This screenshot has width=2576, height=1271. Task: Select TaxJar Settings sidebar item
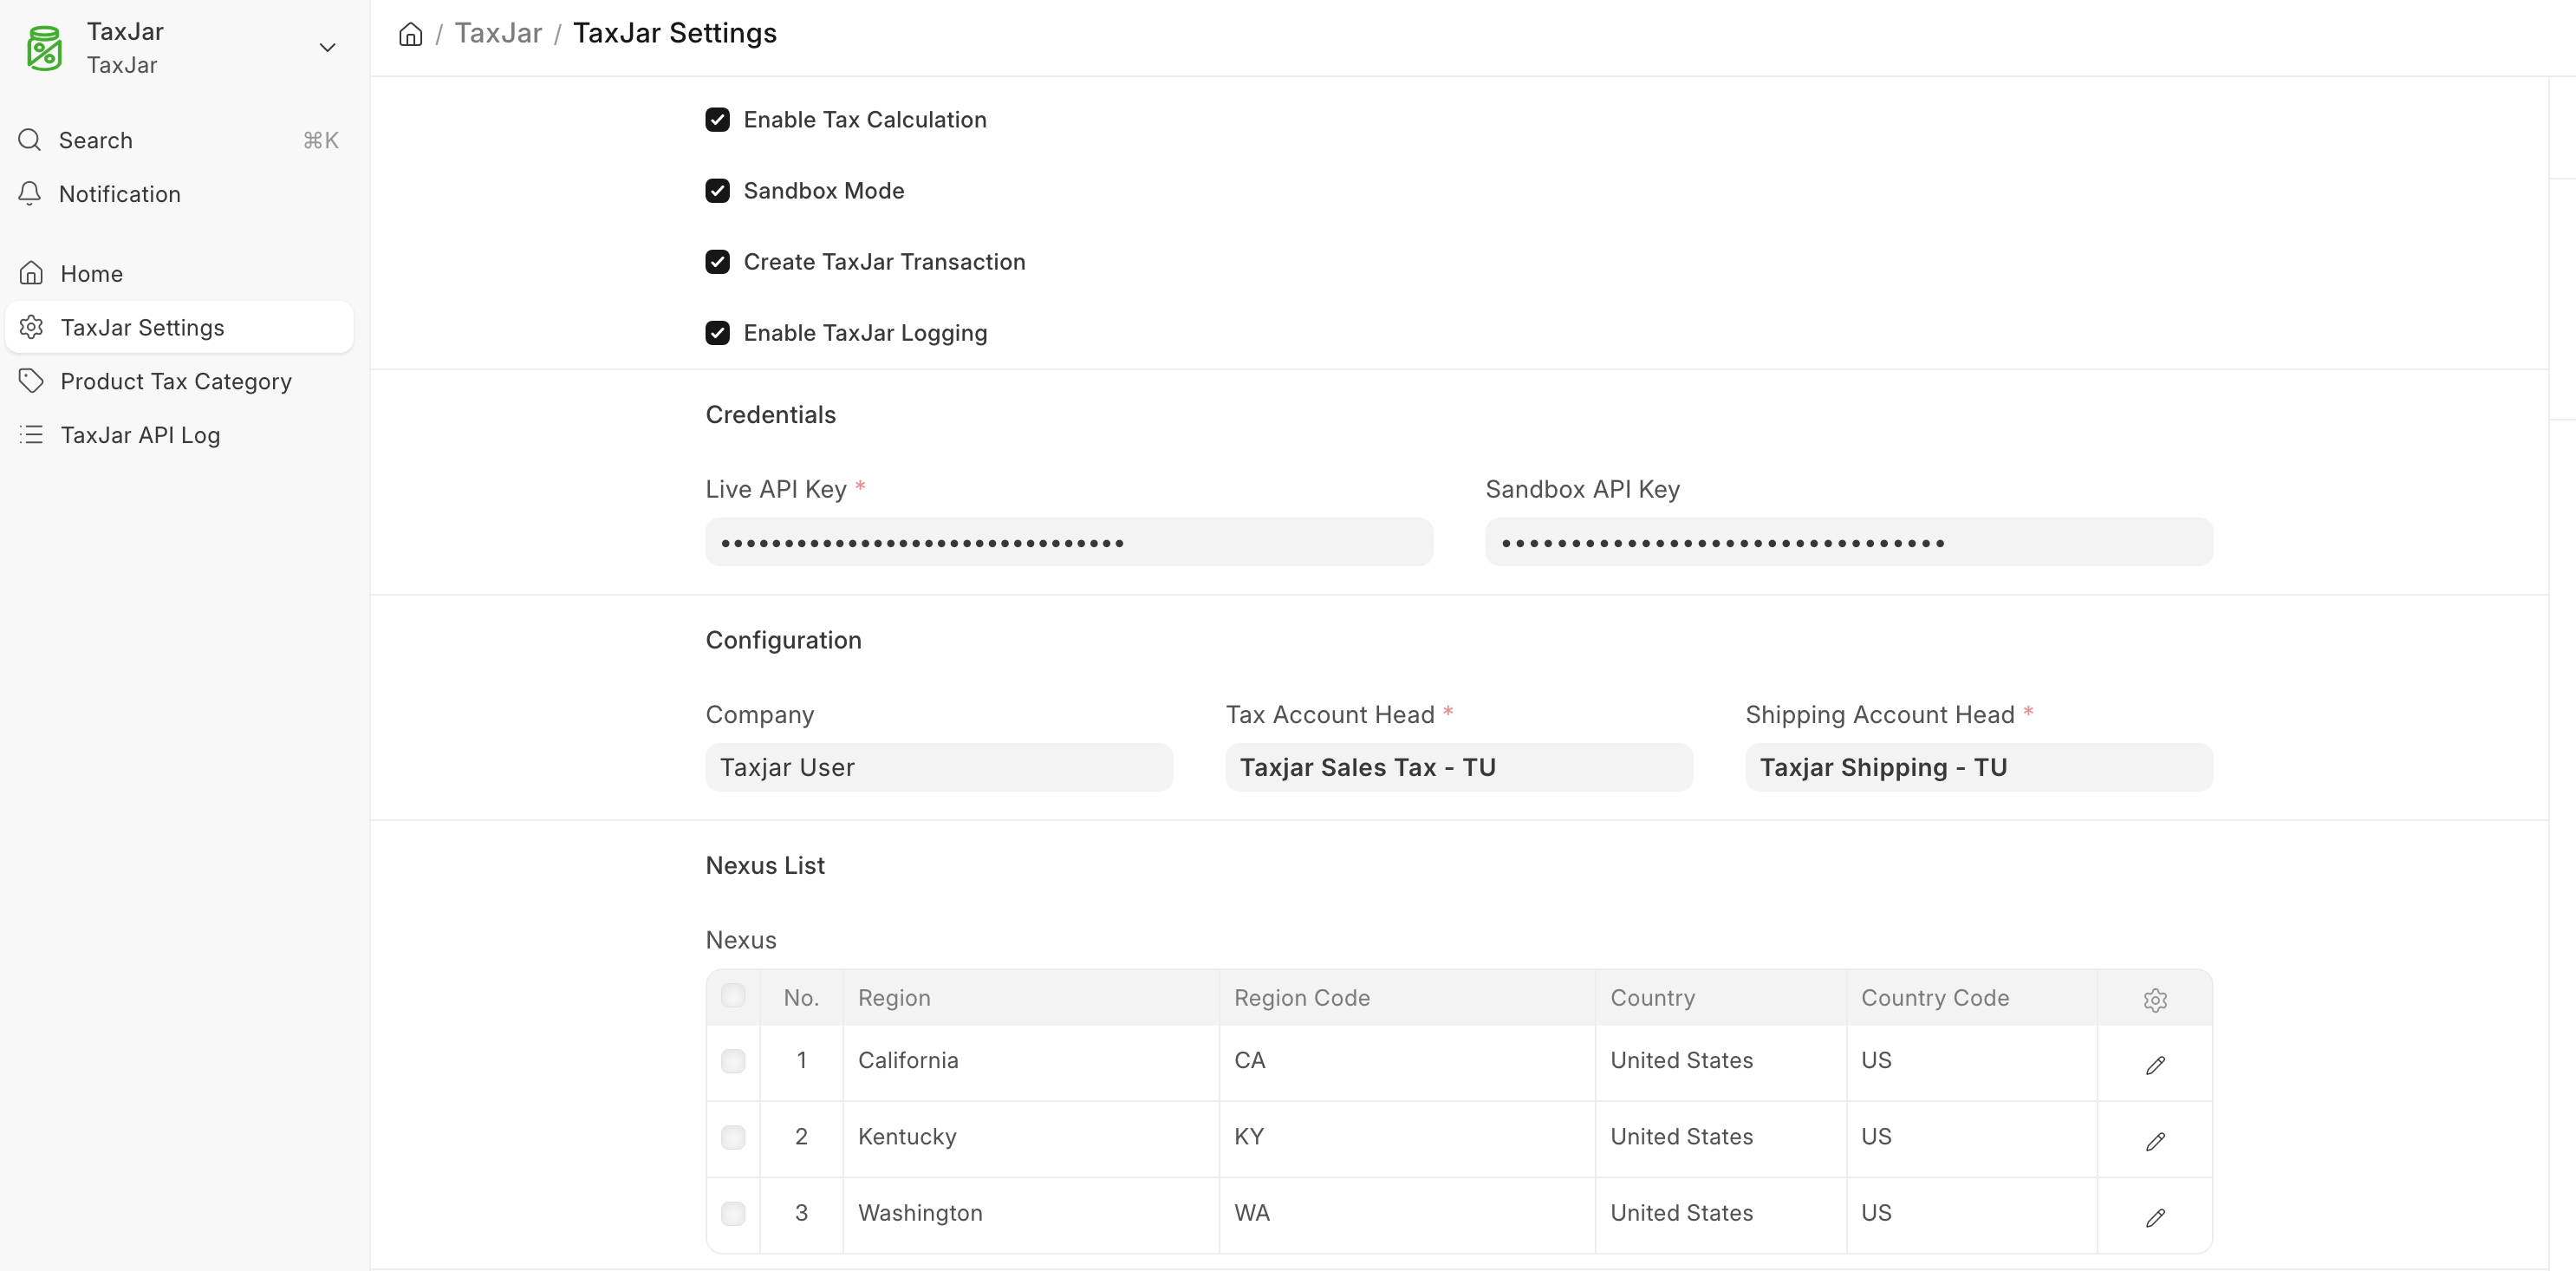point(179,328)
